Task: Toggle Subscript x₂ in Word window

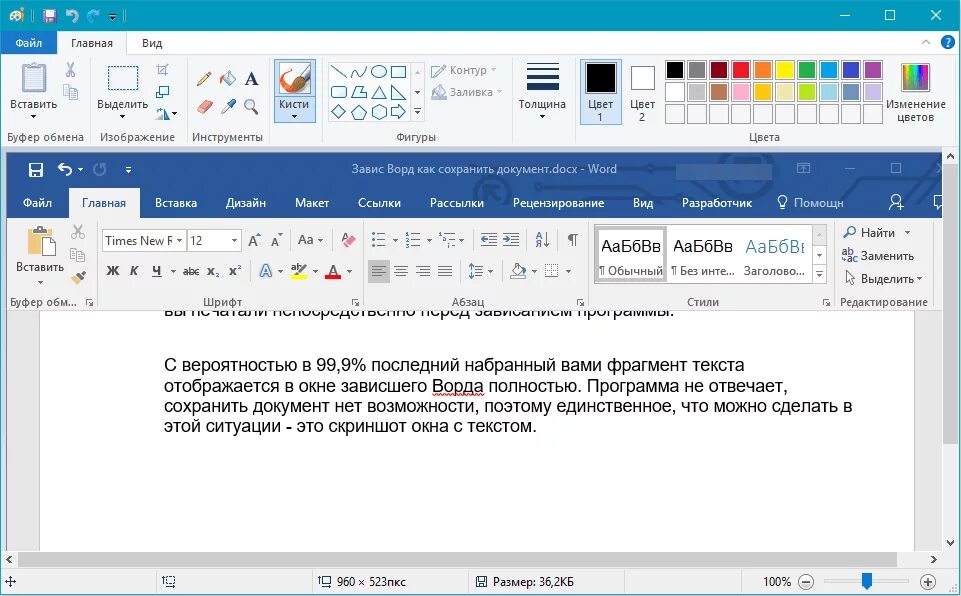Action: [213, 271]
